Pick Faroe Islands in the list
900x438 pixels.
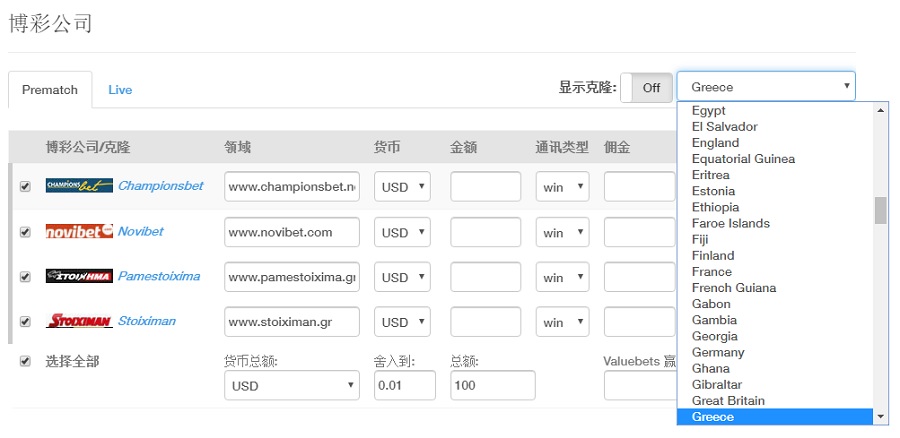click(775, 223)
